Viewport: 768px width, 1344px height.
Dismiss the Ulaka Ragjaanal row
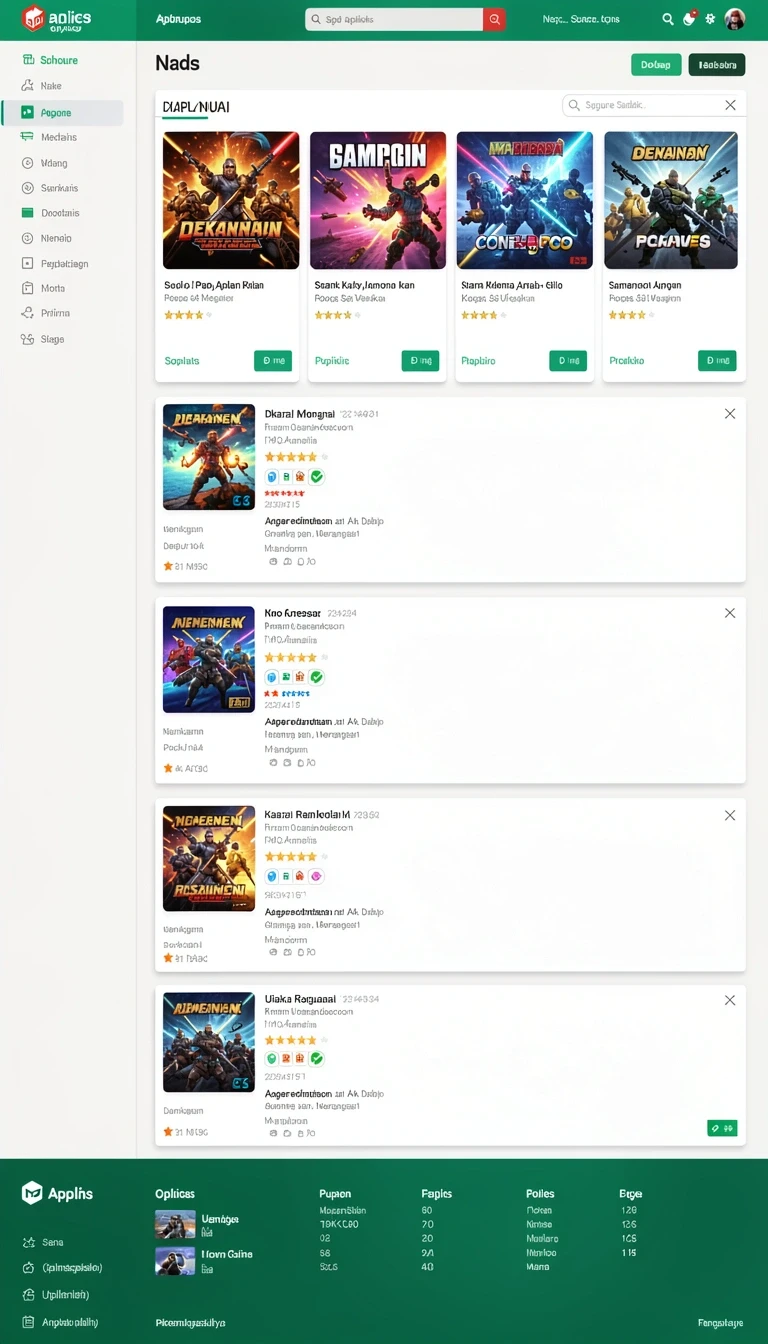coord(730,1000)
